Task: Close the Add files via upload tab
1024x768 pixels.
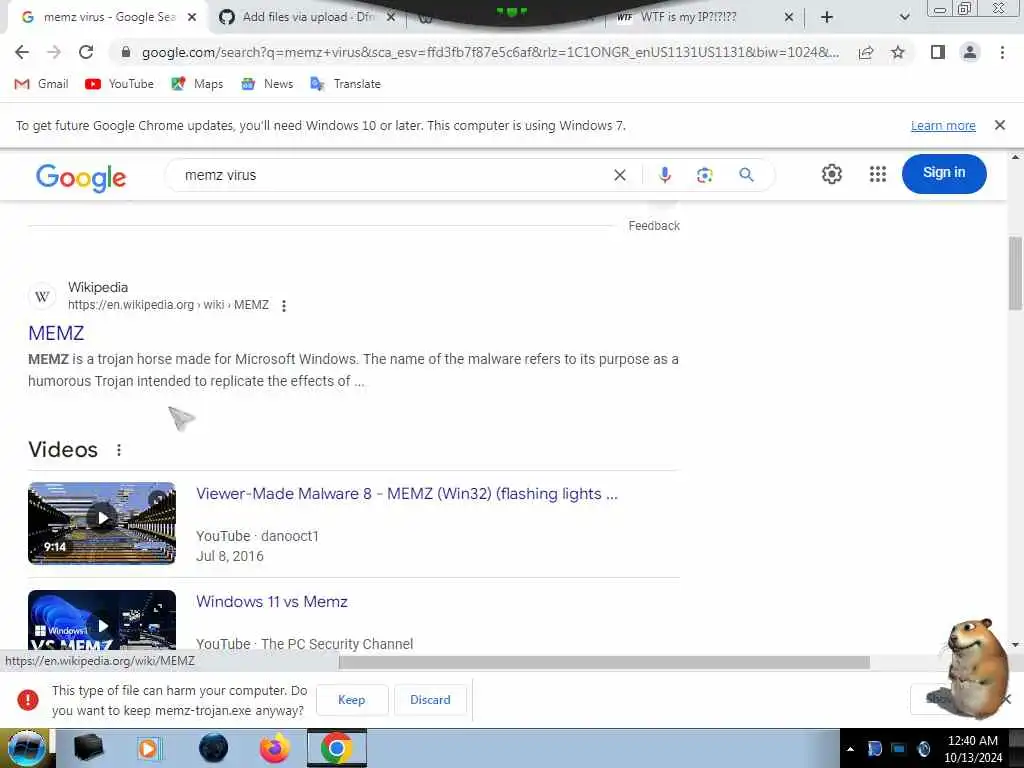Action: pyautogui.click(x=391, y=18)
